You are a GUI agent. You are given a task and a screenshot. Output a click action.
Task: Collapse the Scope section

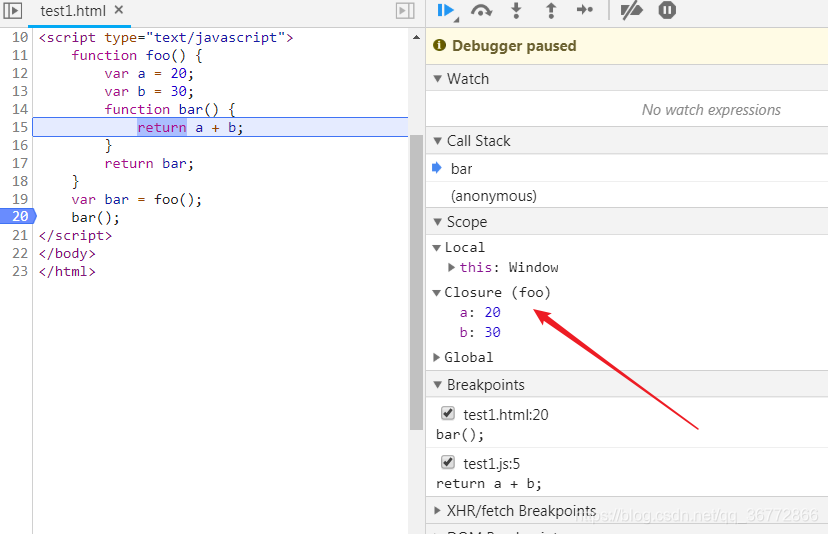[x=437, y=222]
